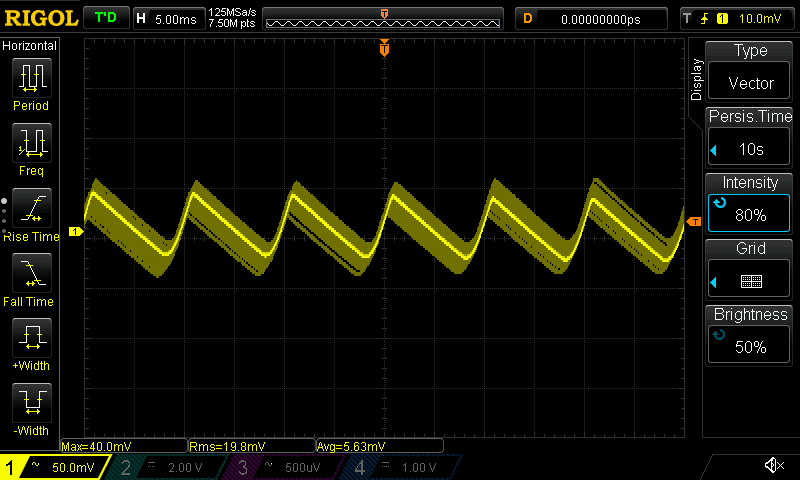Open the Persis.Time 10s menu

click(x=749, y=137)
